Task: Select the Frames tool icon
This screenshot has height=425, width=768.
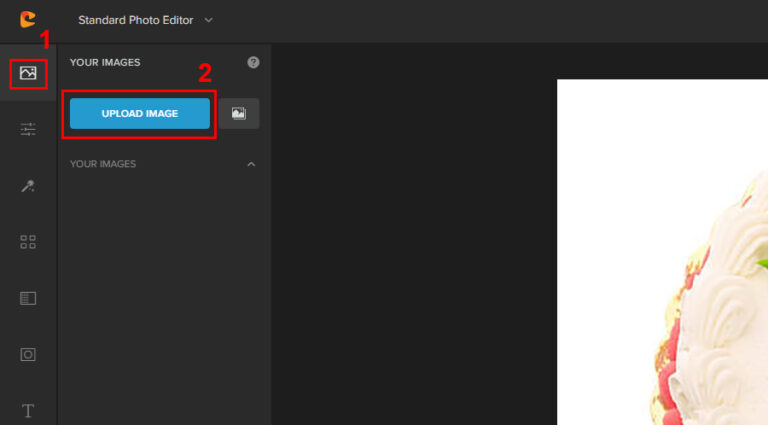Action: click(x=28, y=354)
